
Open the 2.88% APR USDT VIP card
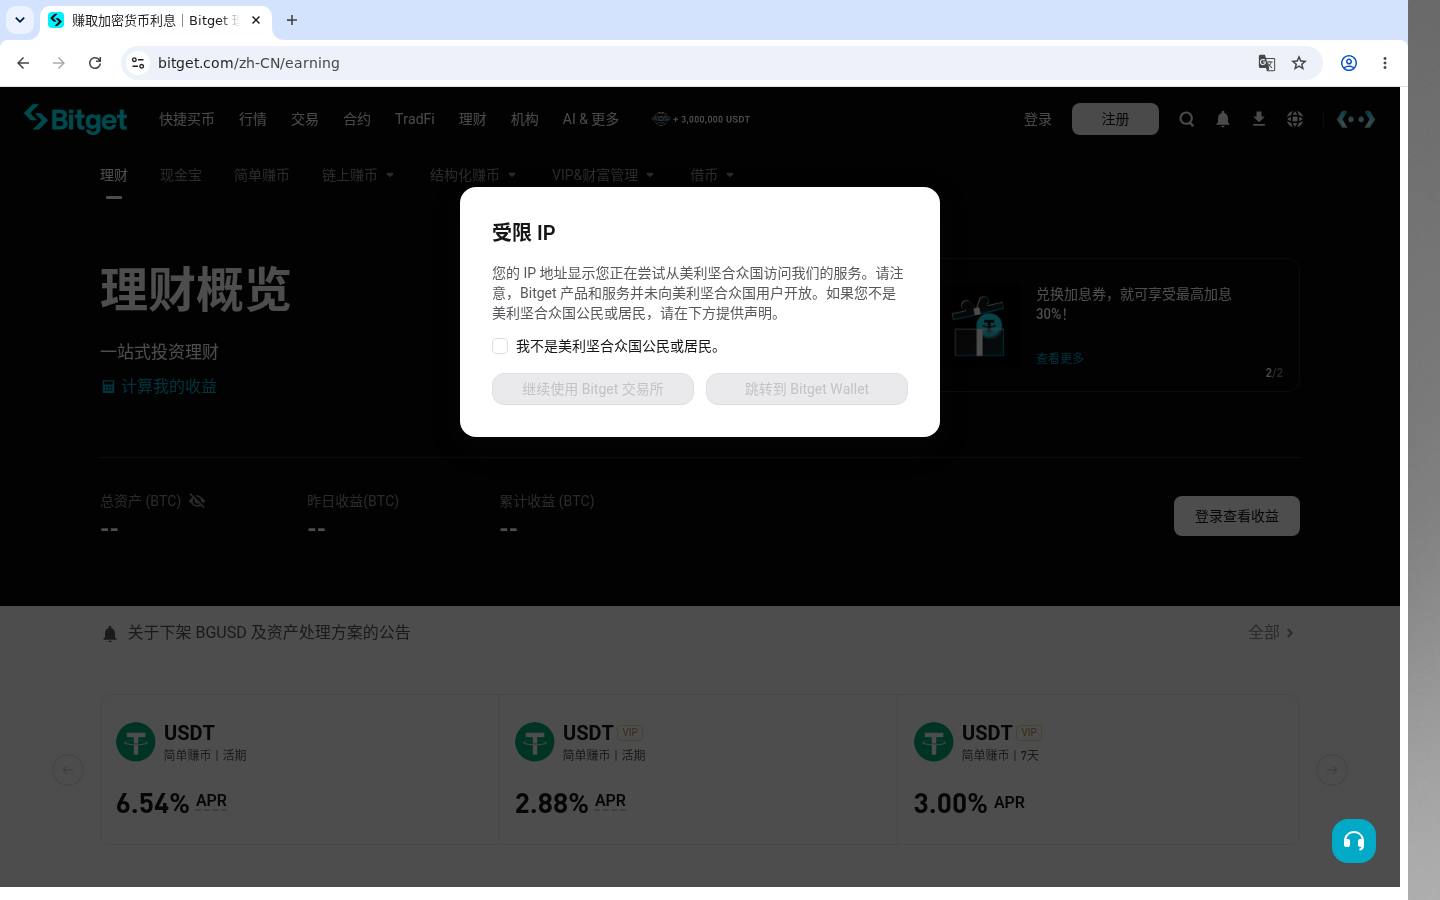pos(698,770)
